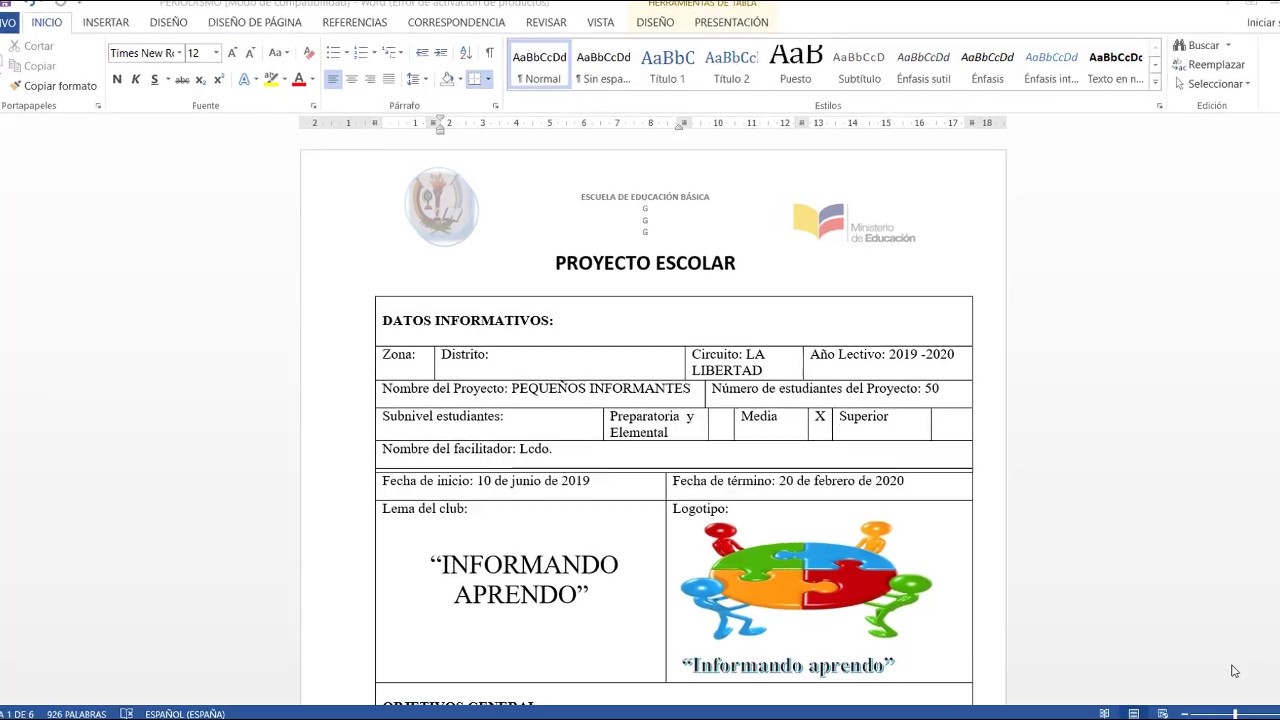The width and height of the screenshot is (1280, 720).
Task: Click the shading paint bucket icon
Action: pyautogui.click(x=447, y=79)
